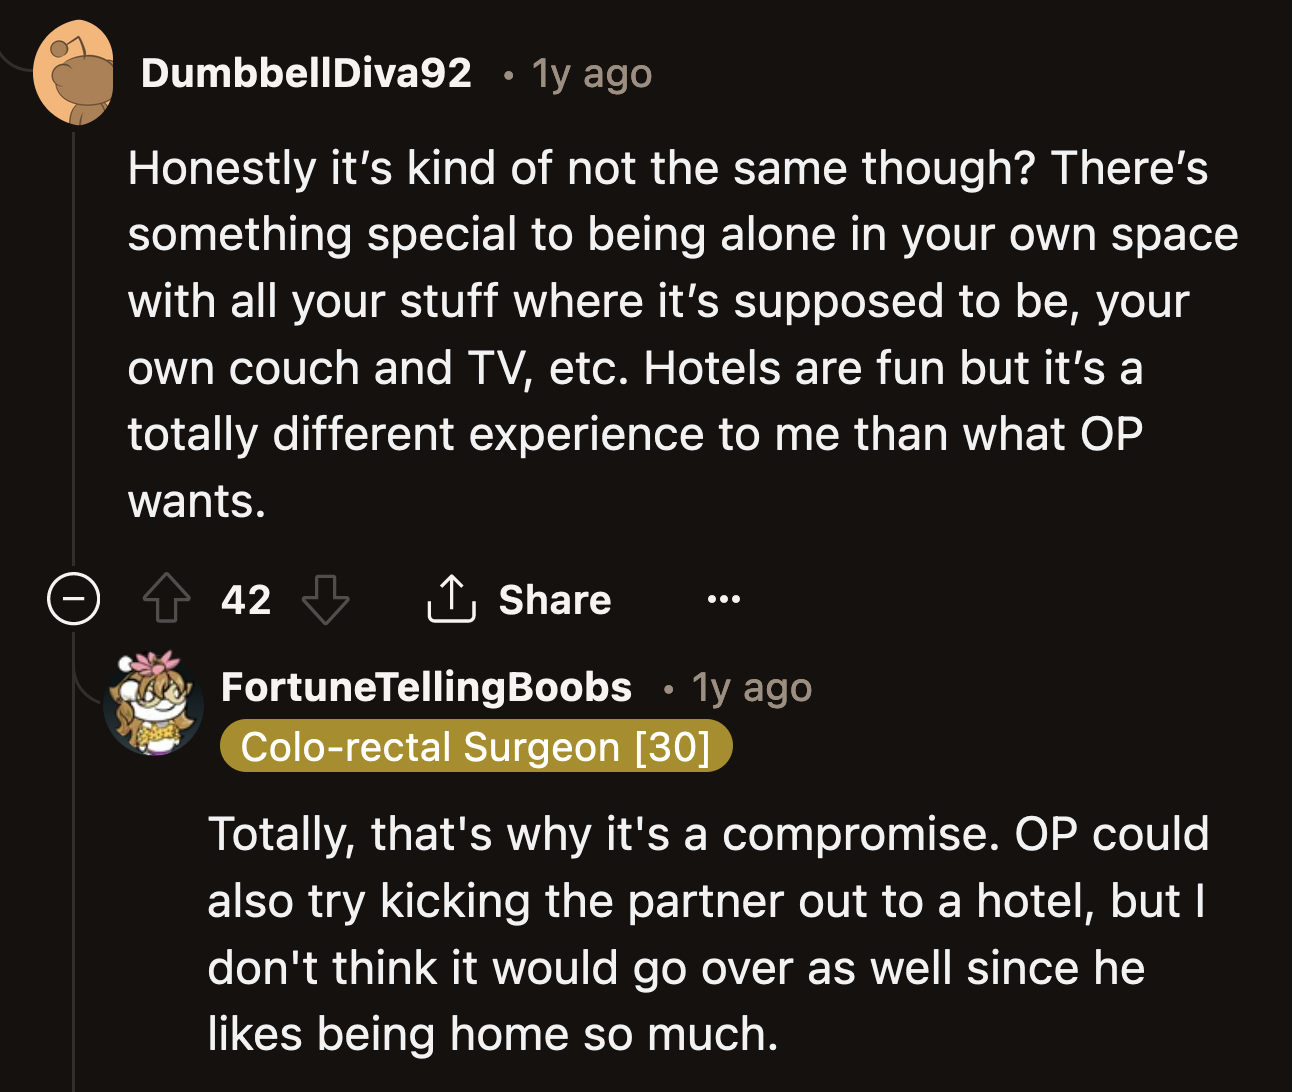Click the 1y ago timestamp on top comment
The image size is (1292, 1092).
click(589, 73)
